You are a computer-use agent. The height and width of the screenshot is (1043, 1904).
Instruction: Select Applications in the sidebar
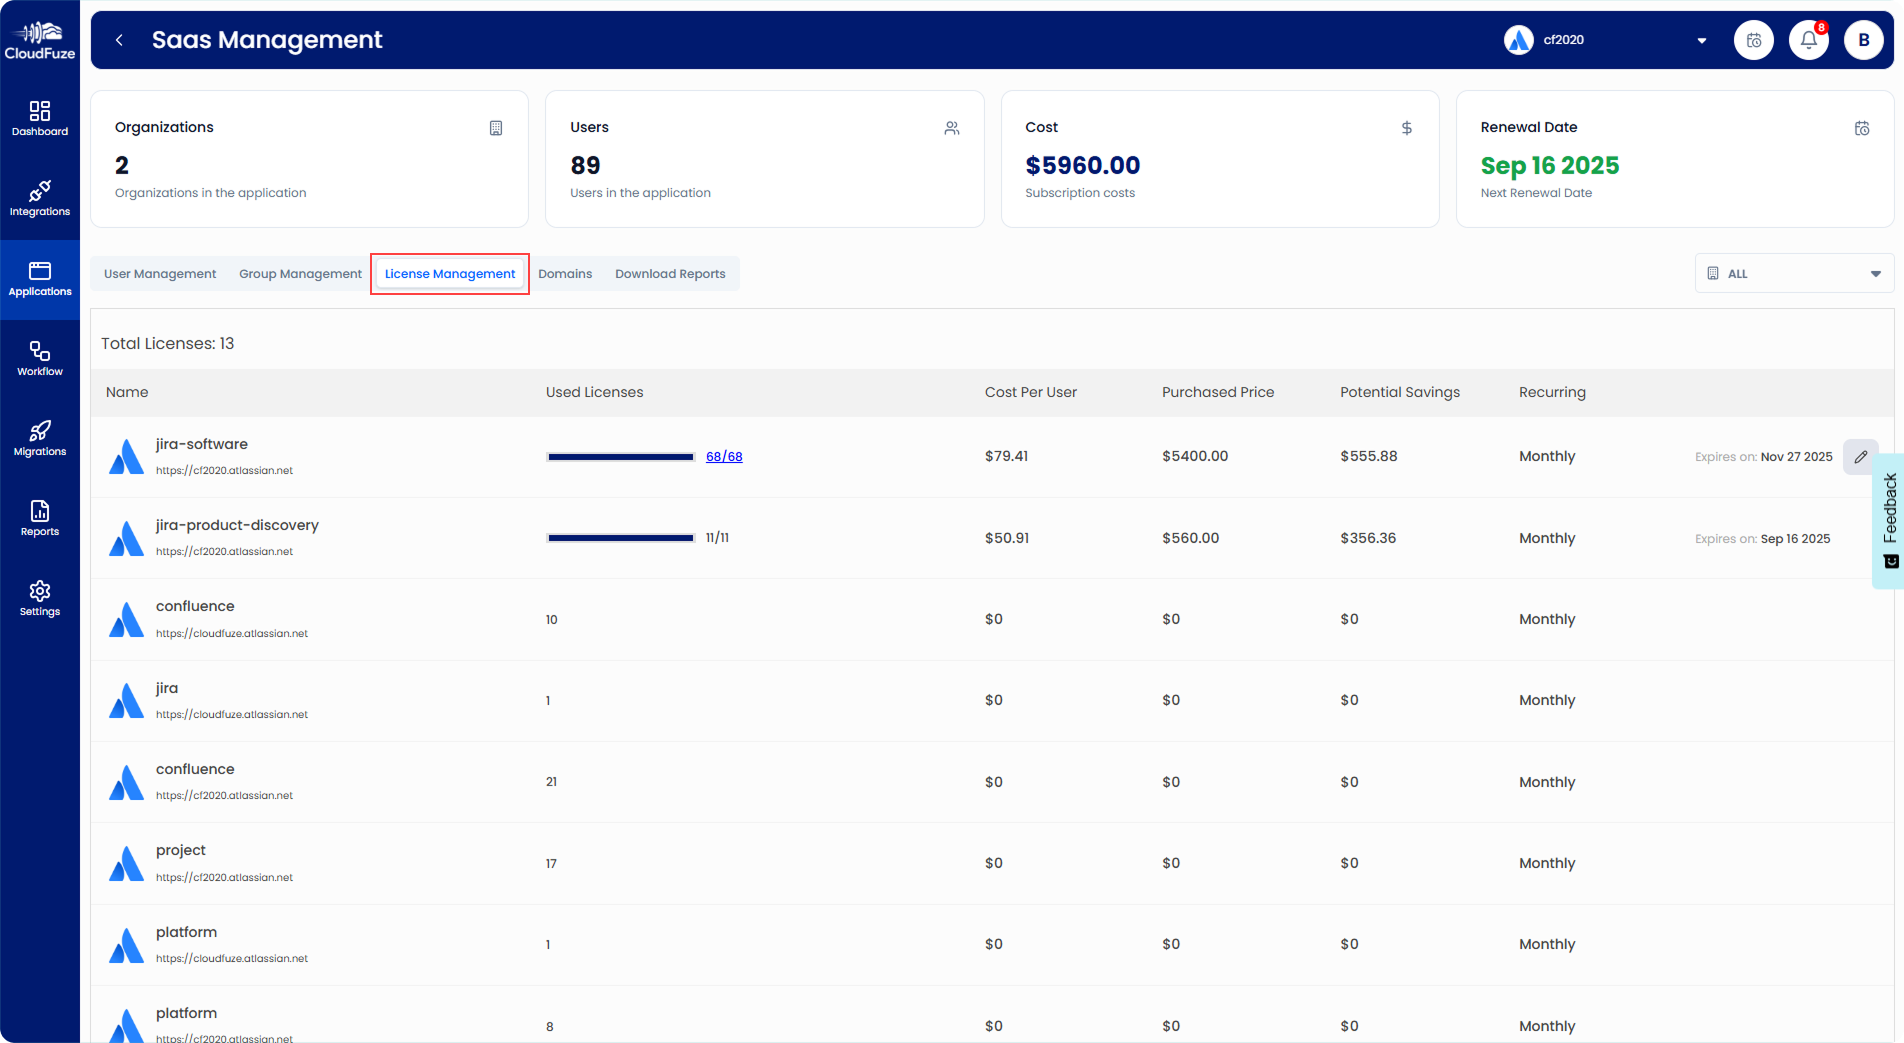point(40,279)
